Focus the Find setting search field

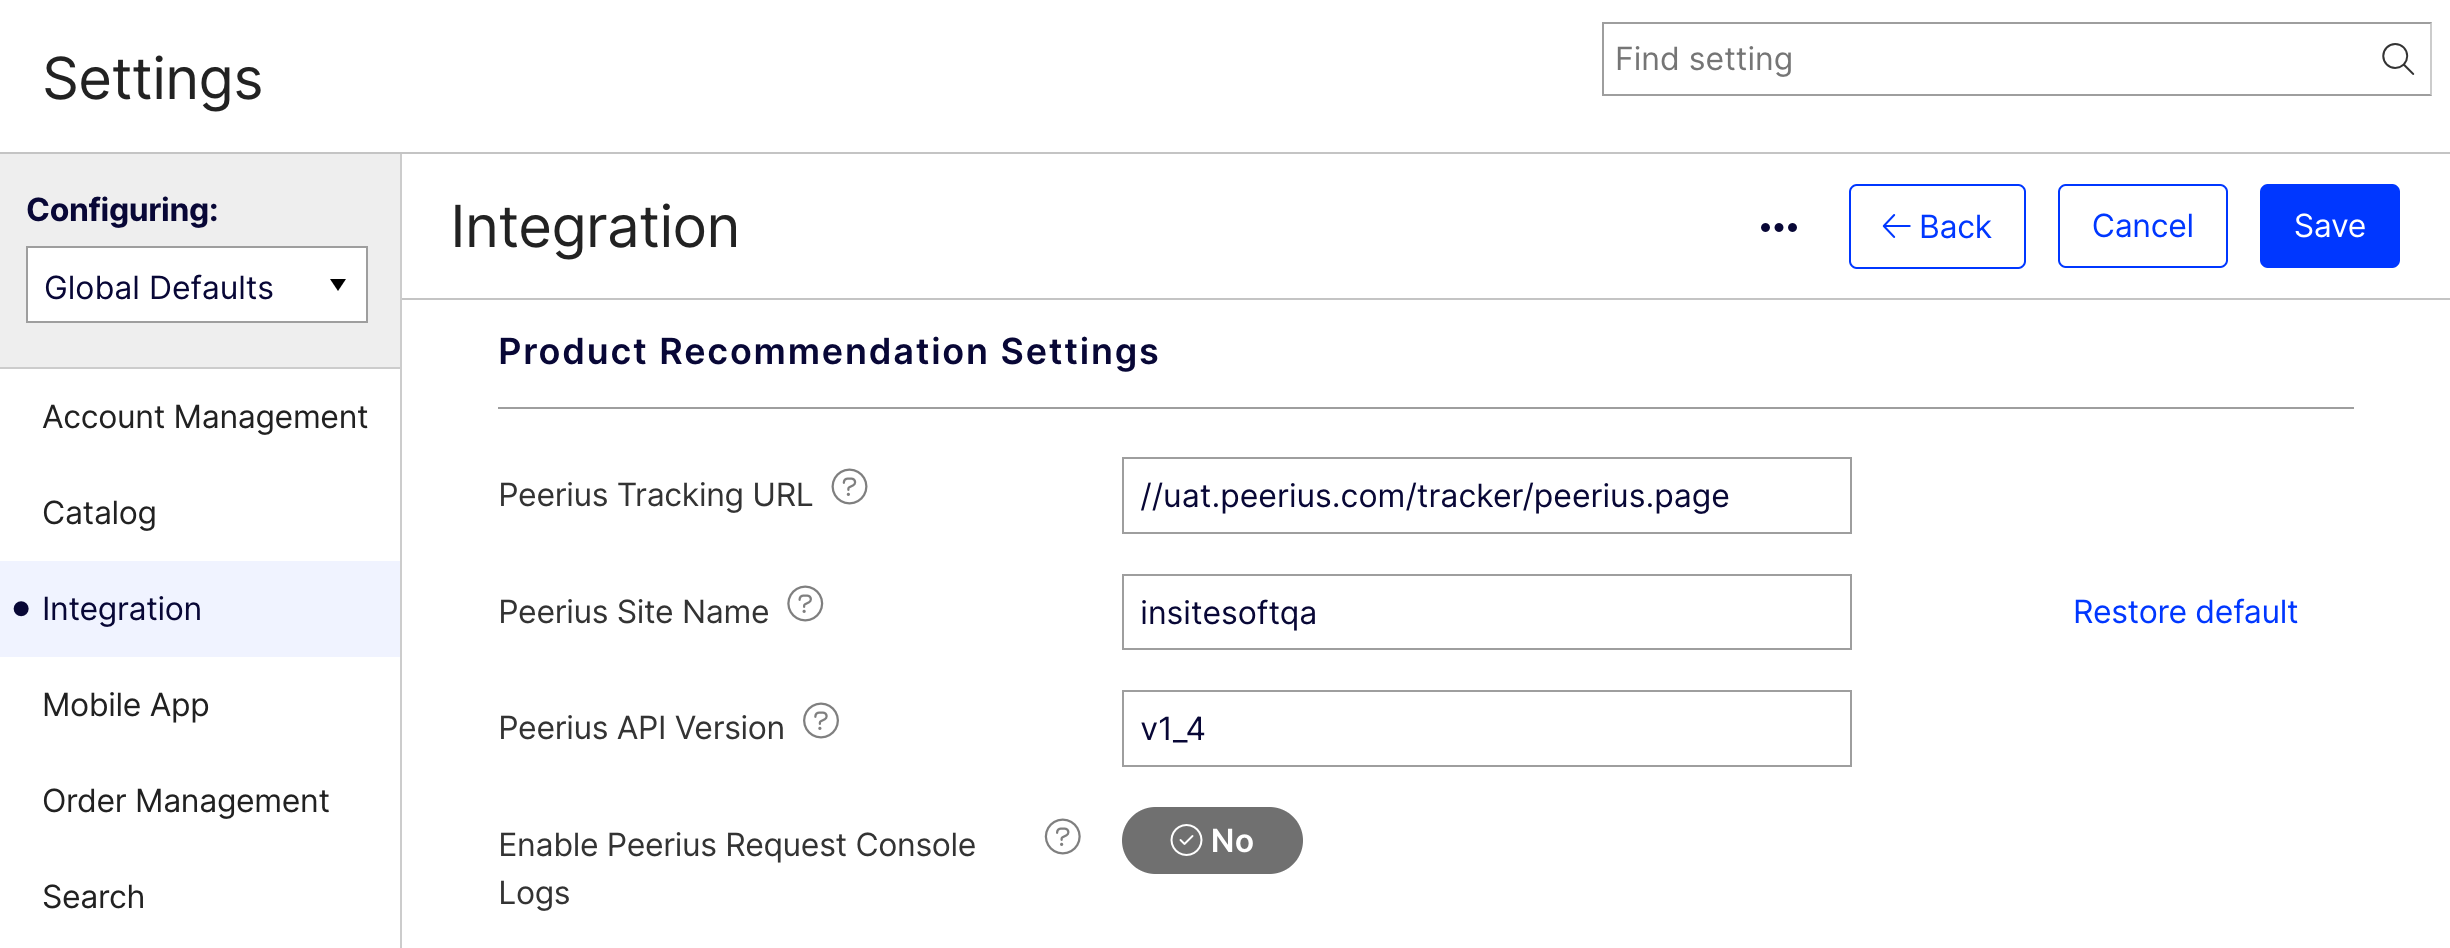[x=1990, y=60]
